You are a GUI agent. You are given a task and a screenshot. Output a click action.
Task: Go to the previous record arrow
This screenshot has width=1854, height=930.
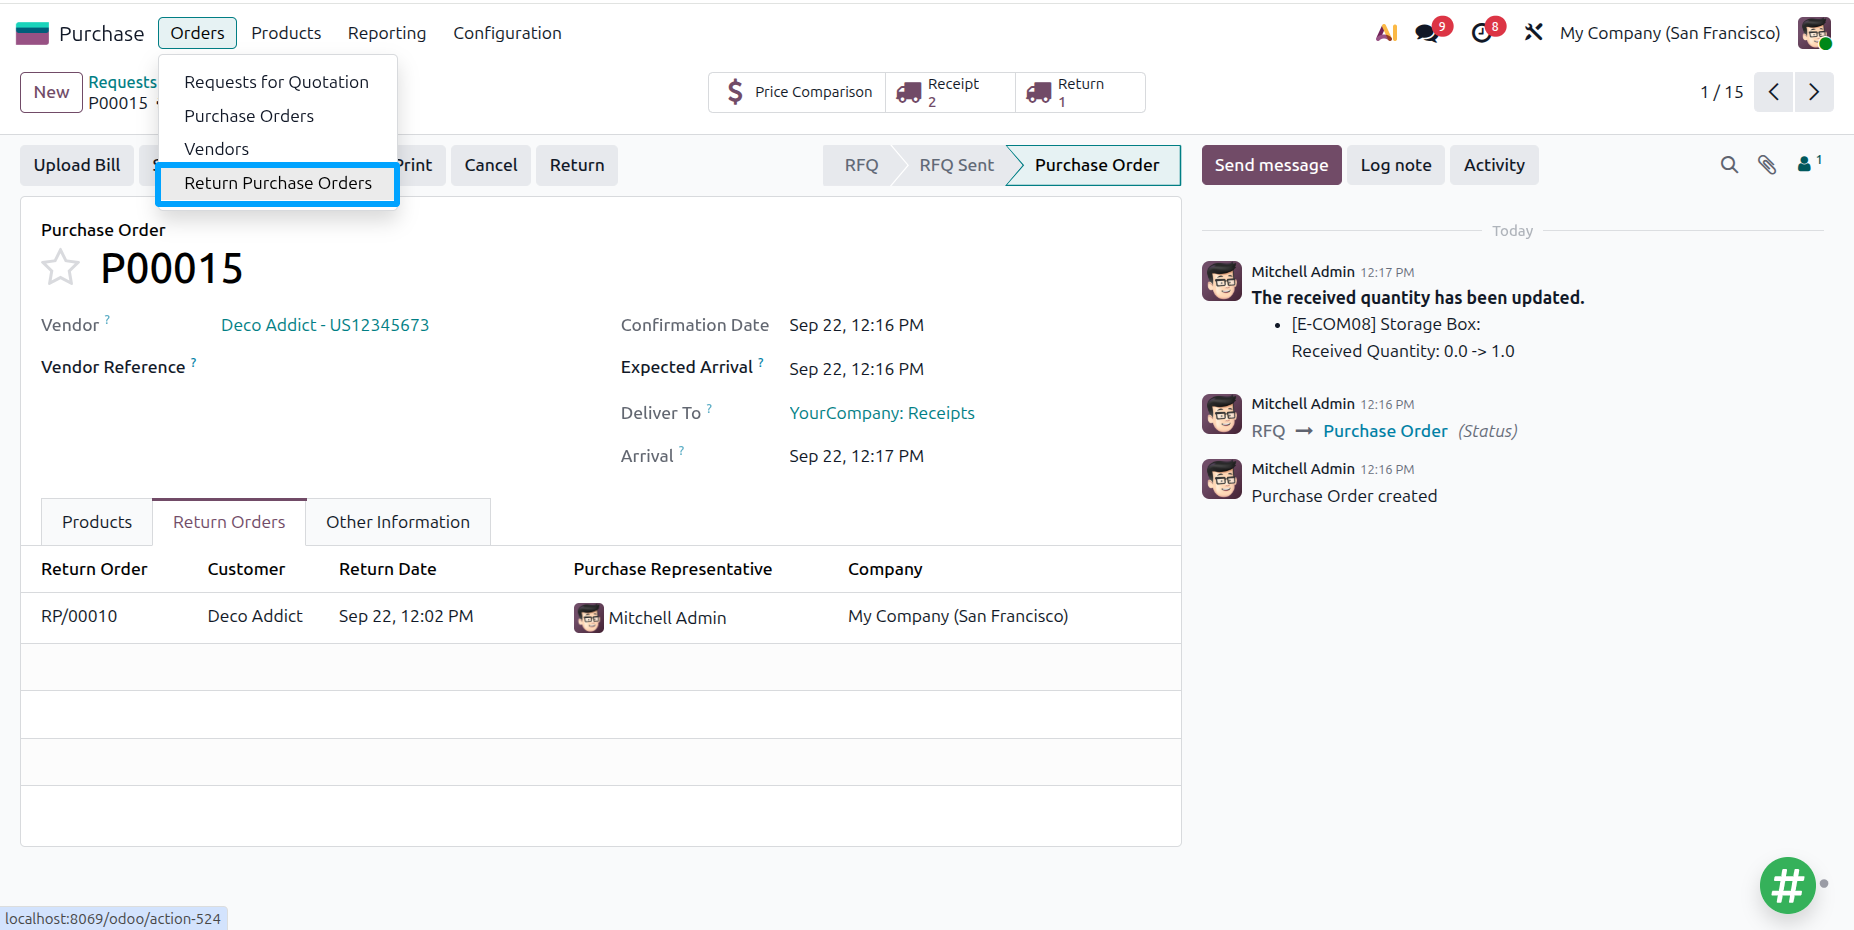click(x=1773, y=92)
